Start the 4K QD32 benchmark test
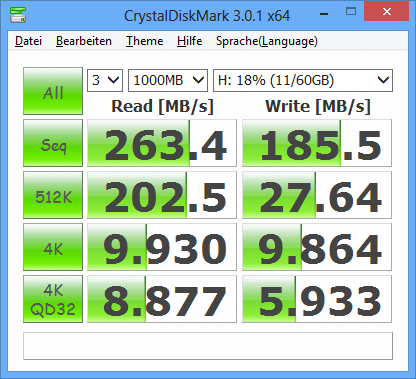 53,299
